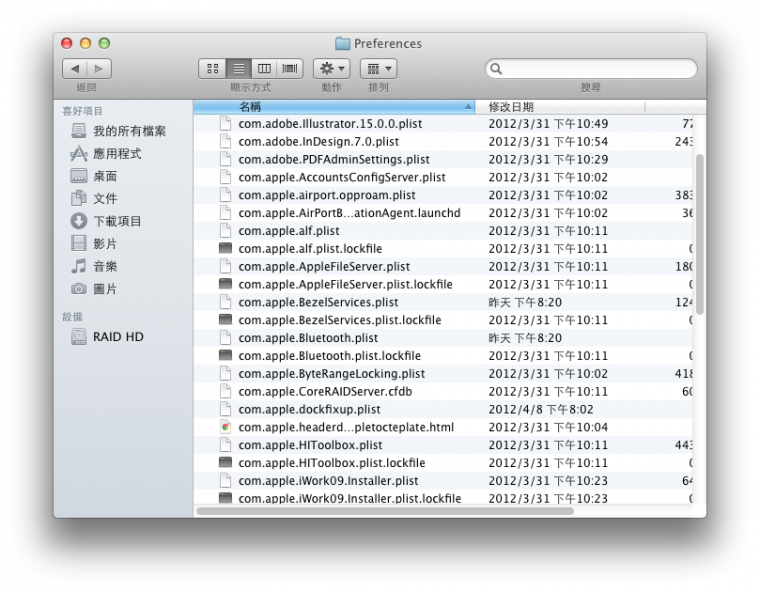Go forward with the right arrow button
Viewport: 760px width, 592px height.
pyautogui.click(x=99, y=69)
